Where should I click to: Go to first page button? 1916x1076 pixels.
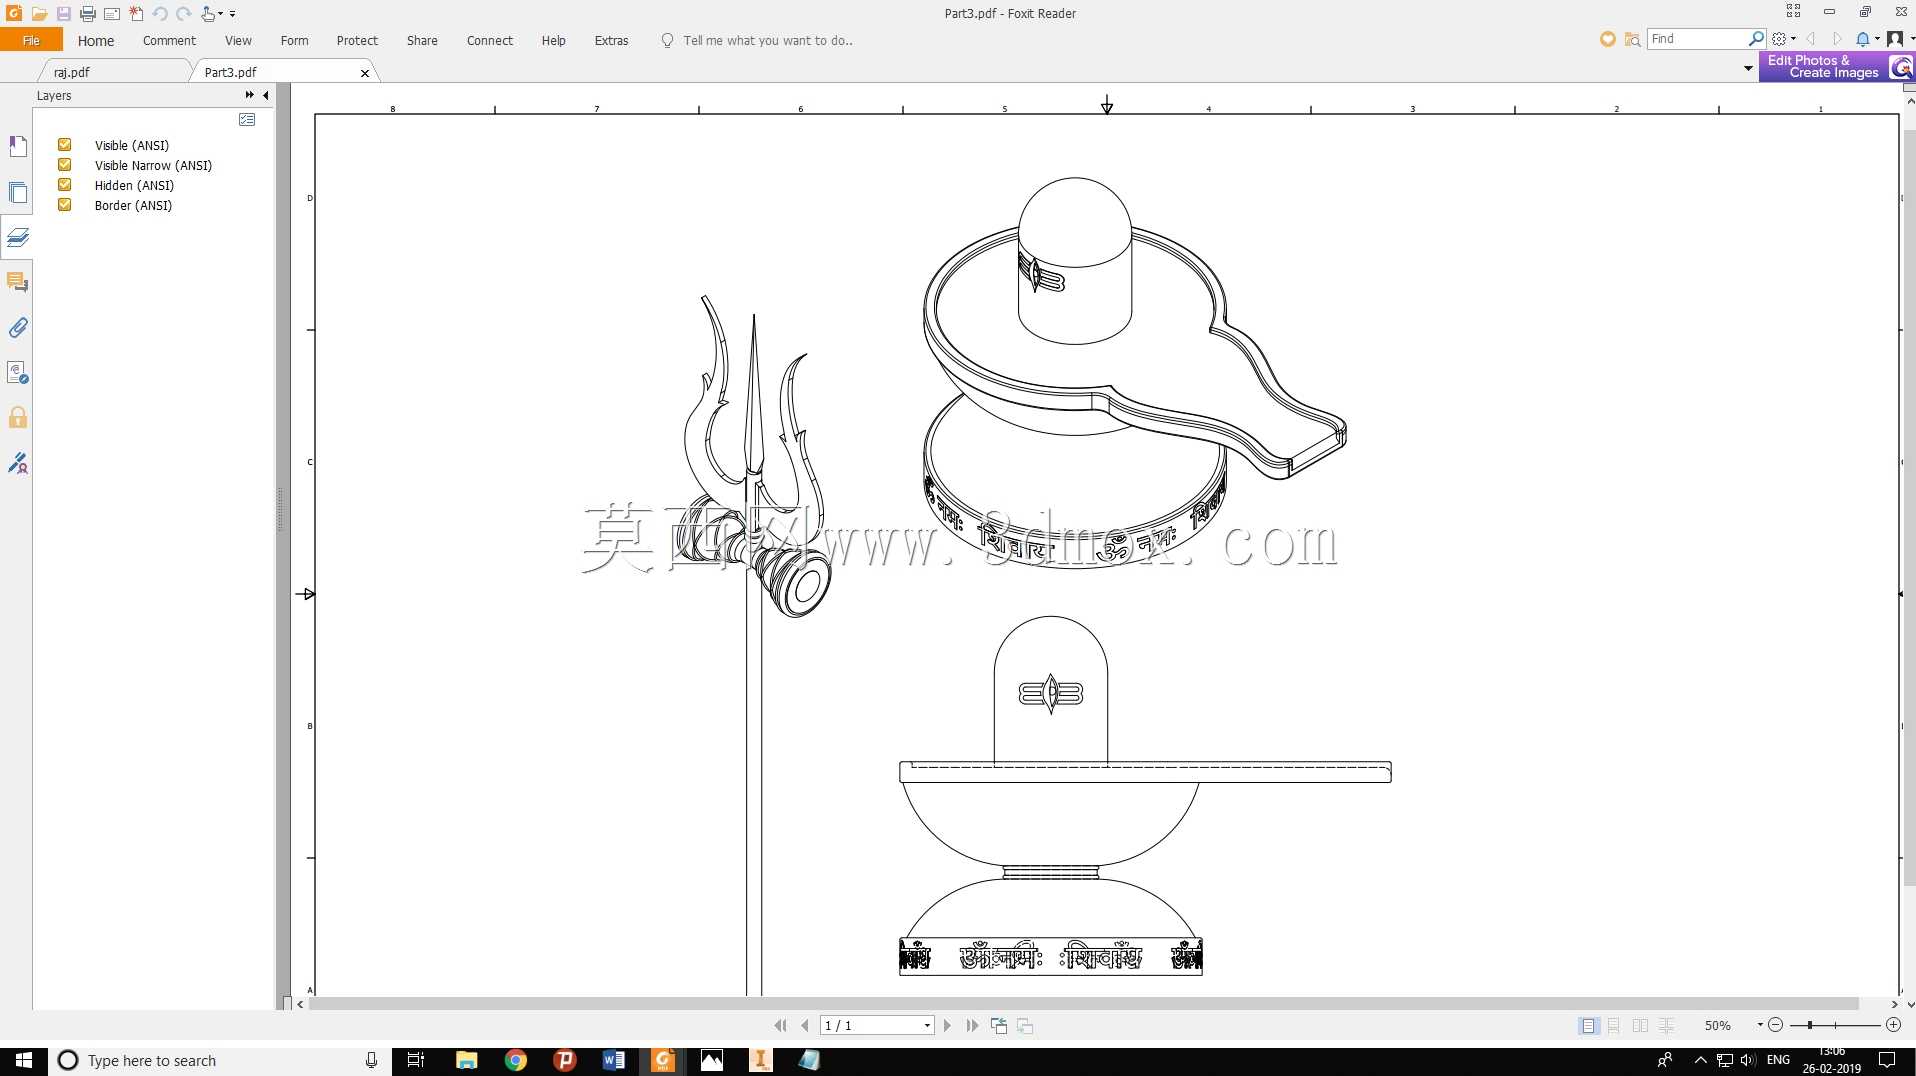pyautogui.click(x=780, y=1026)
